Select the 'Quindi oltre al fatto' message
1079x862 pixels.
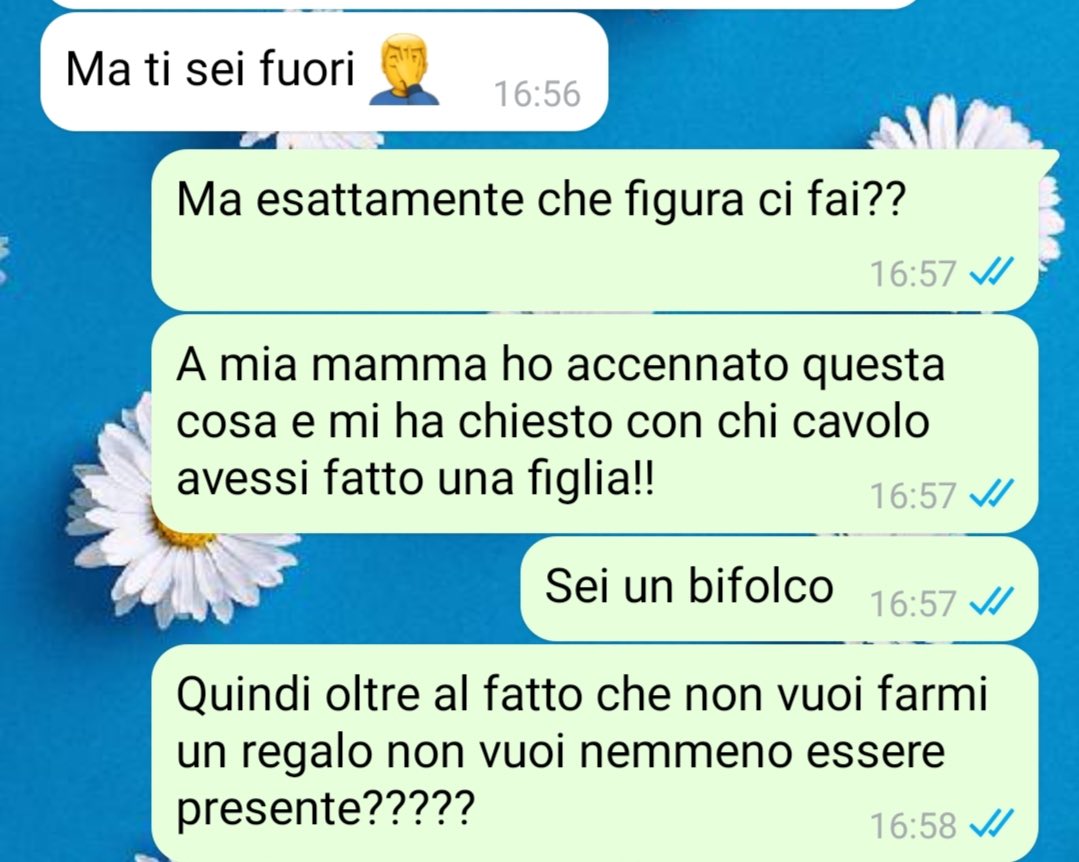click(595, 753)
